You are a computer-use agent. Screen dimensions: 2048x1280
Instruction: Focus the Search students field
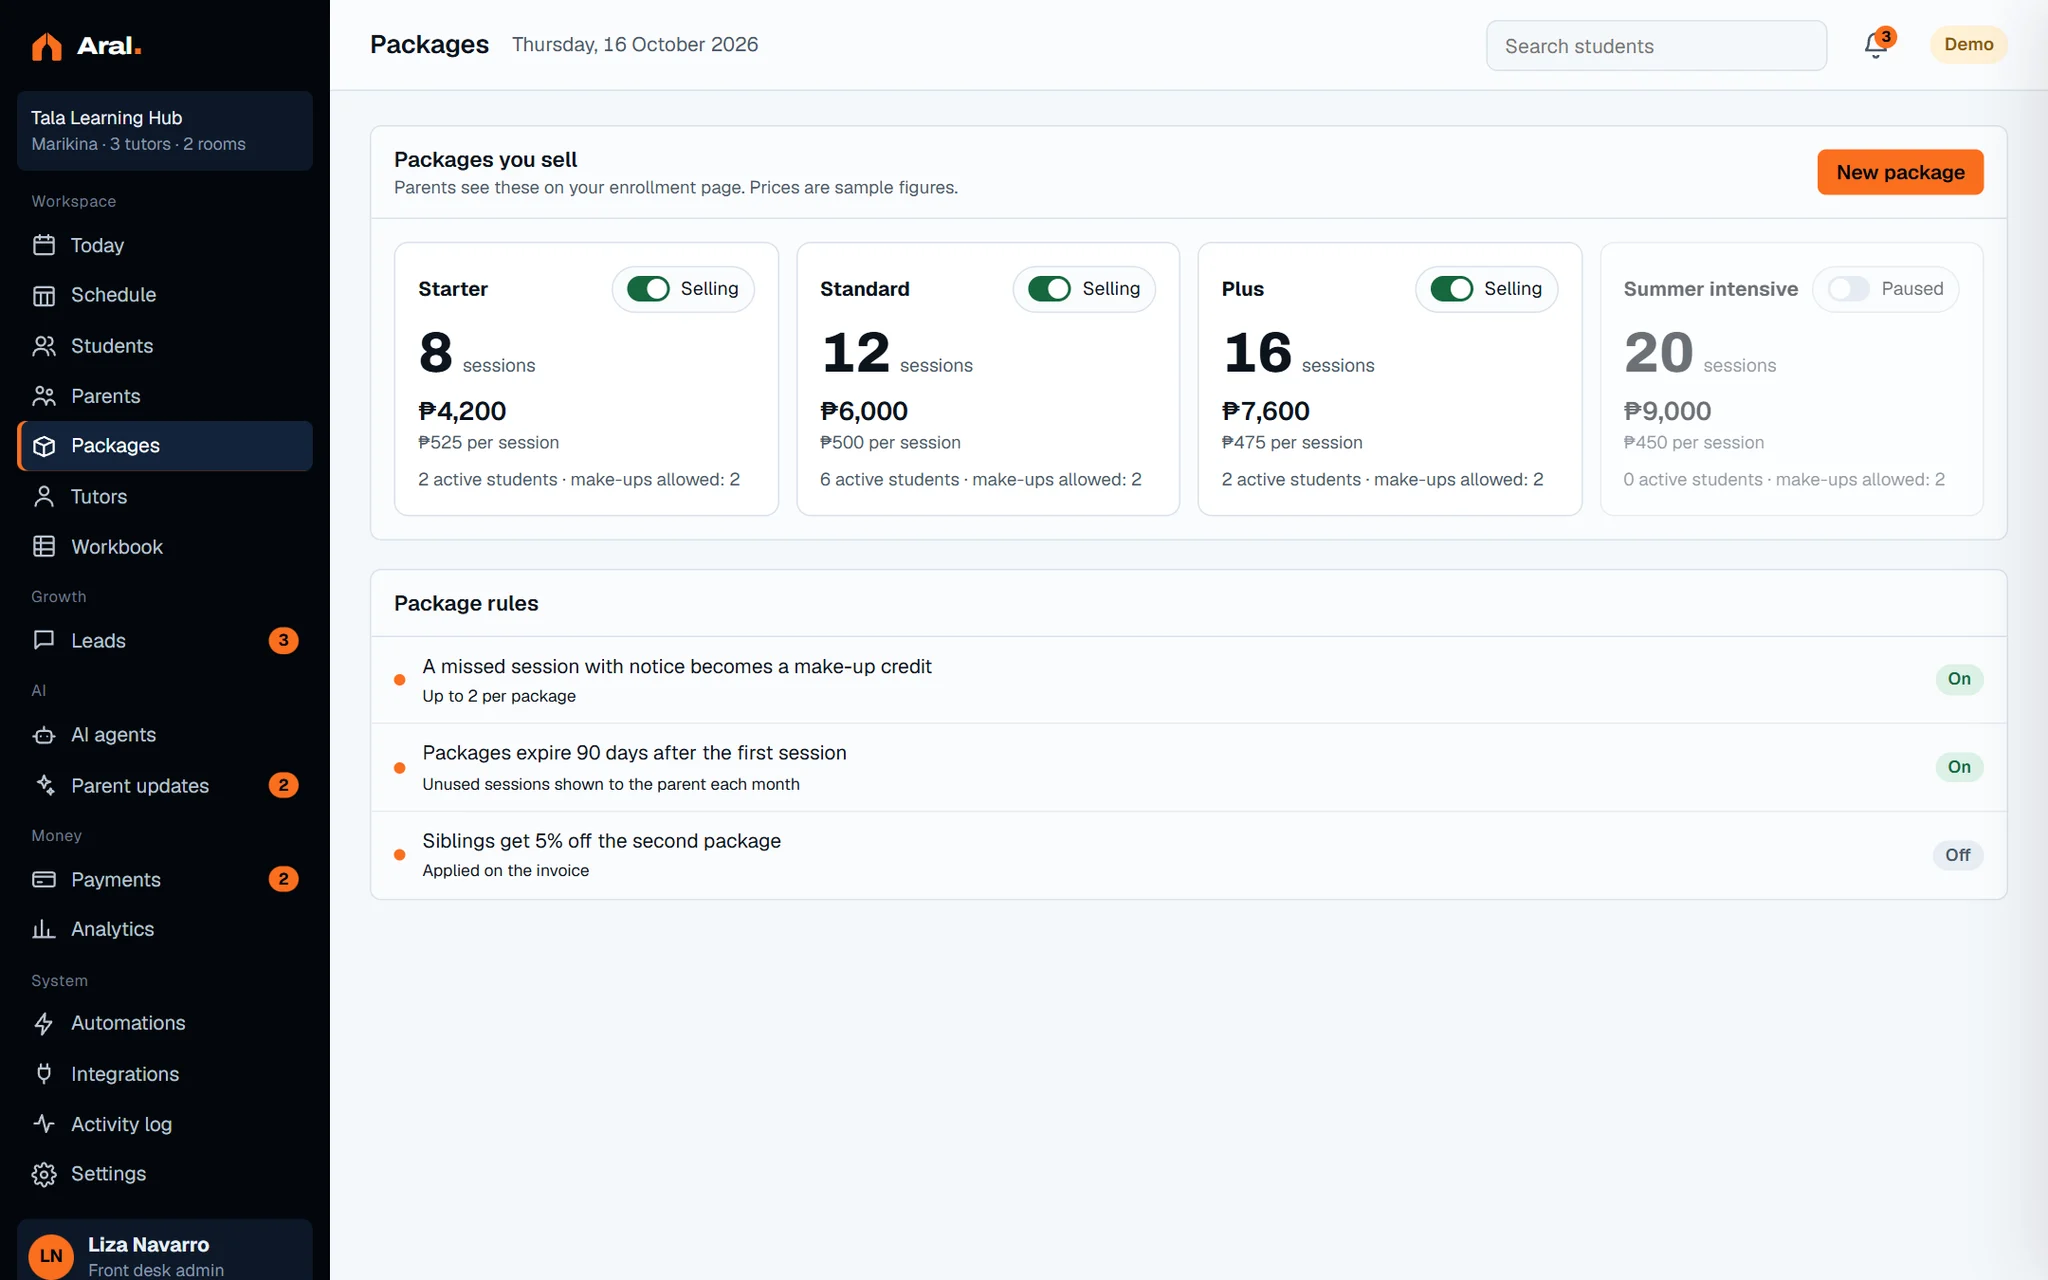tap(1656, 46)
